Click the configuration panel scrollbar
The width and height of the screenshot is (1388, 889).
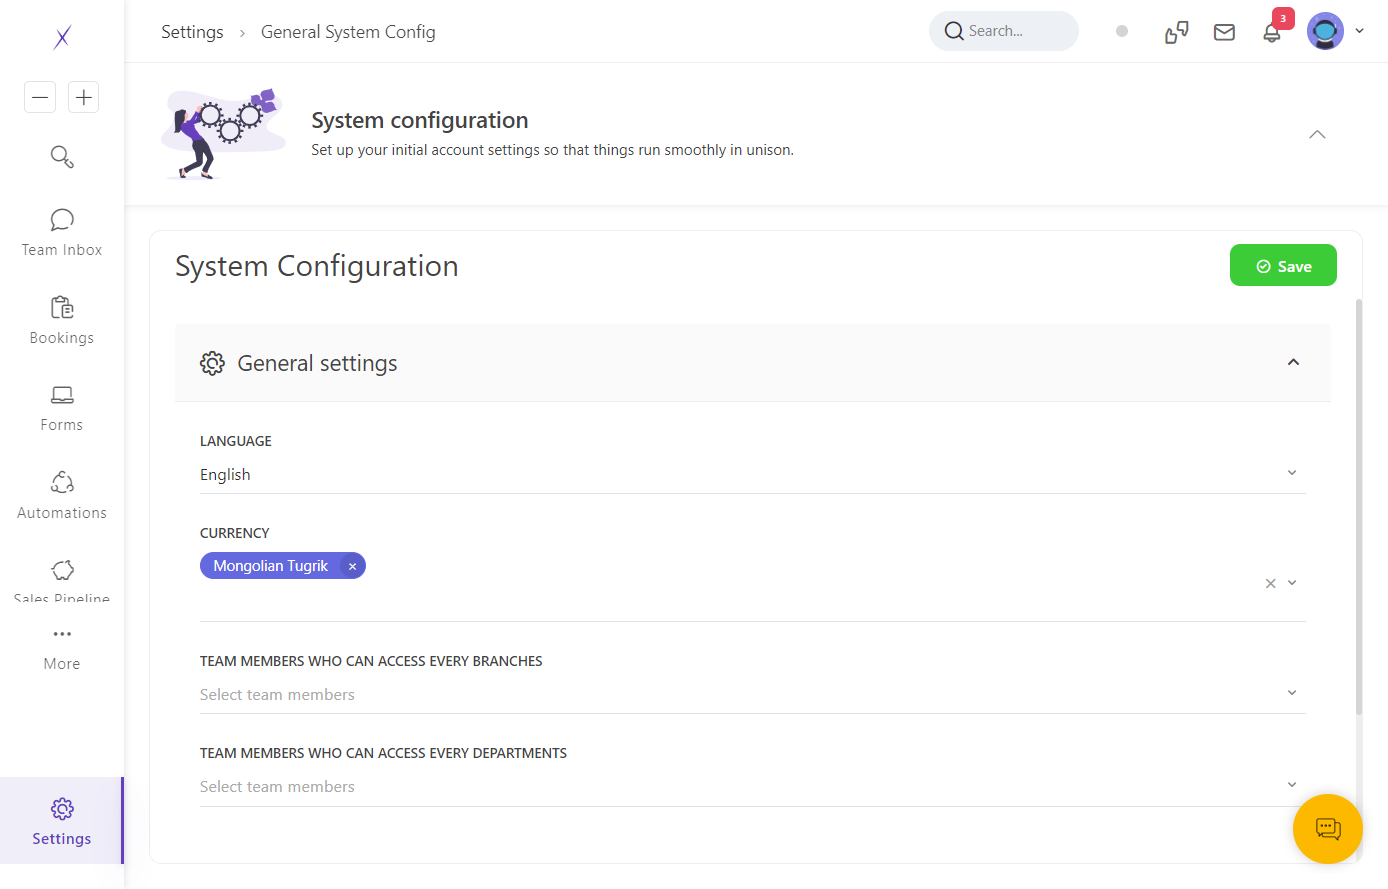pyautogui.click(x=1358, y=506)
